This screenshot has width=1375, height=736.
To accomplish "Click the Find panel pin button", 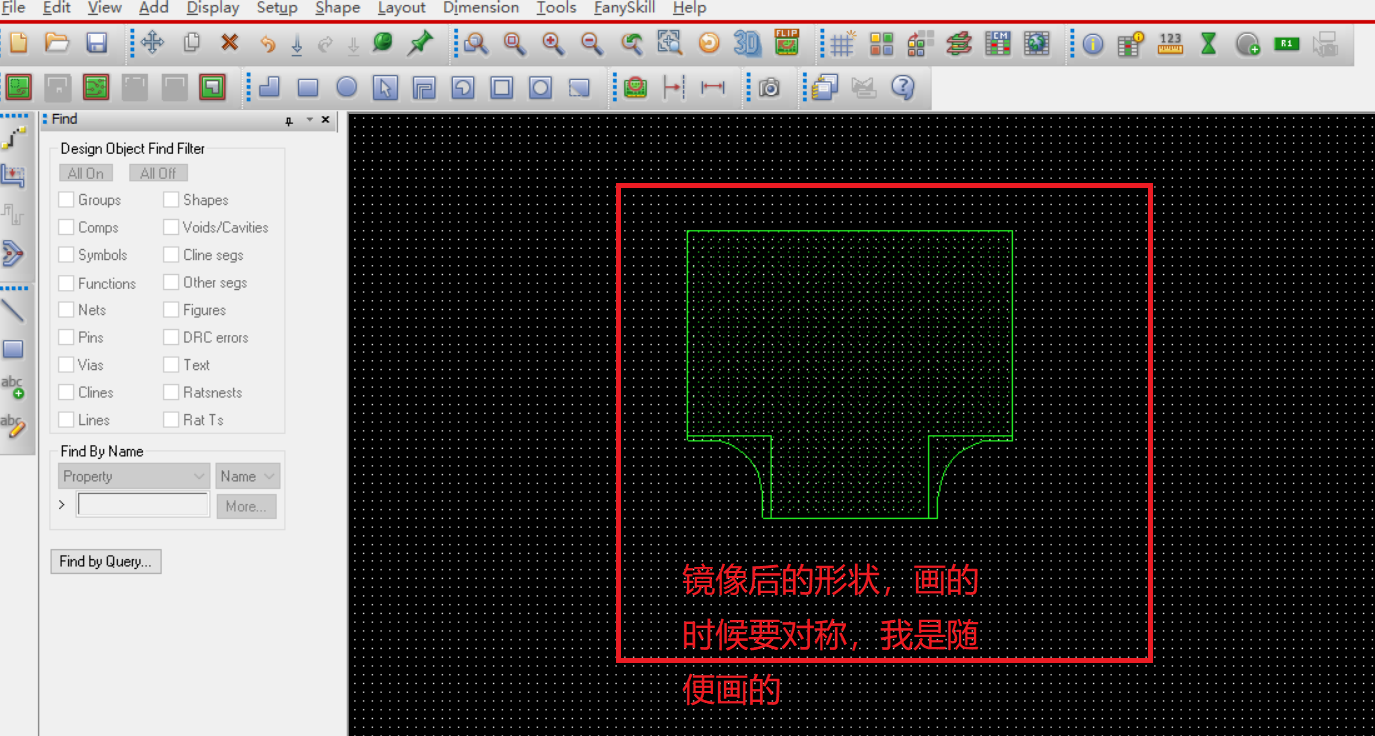I will pyautogui.click(x=289, y=120).
